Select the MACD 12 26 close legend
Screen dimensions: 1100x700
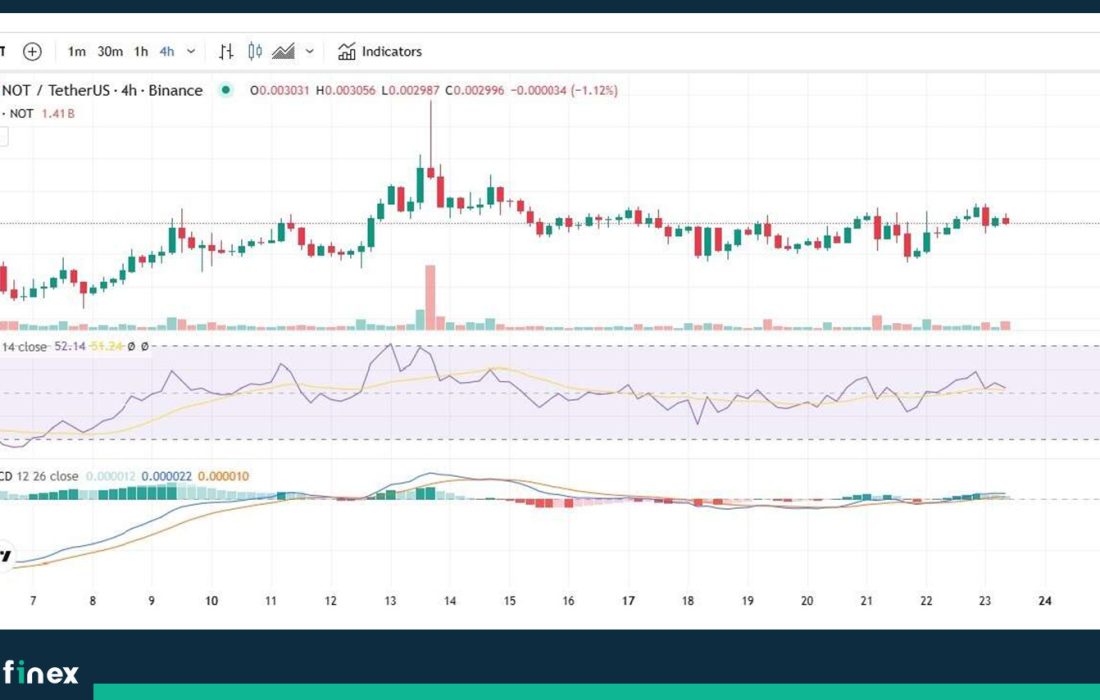tap(40, 476)
